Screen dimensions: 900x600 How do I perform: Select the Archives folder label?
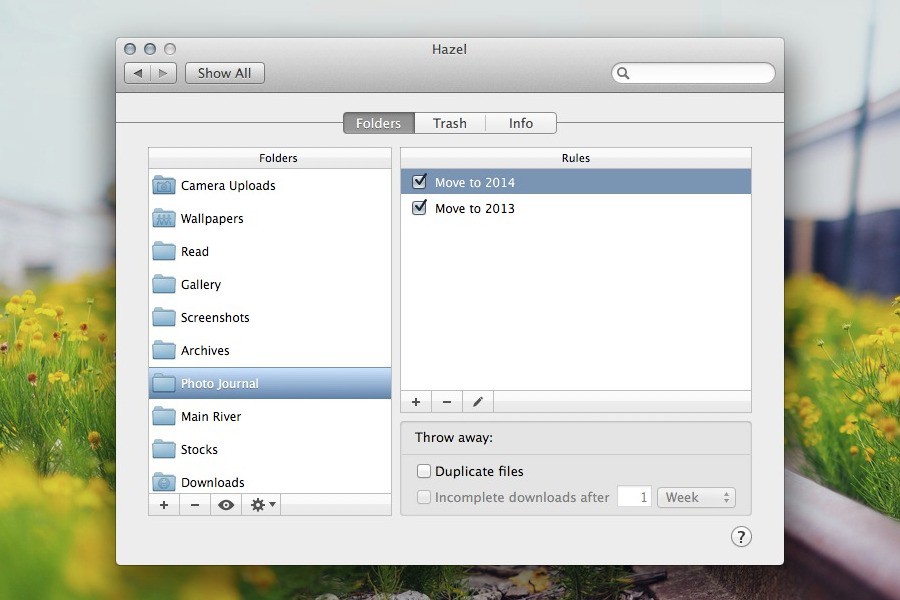[205, 351]
